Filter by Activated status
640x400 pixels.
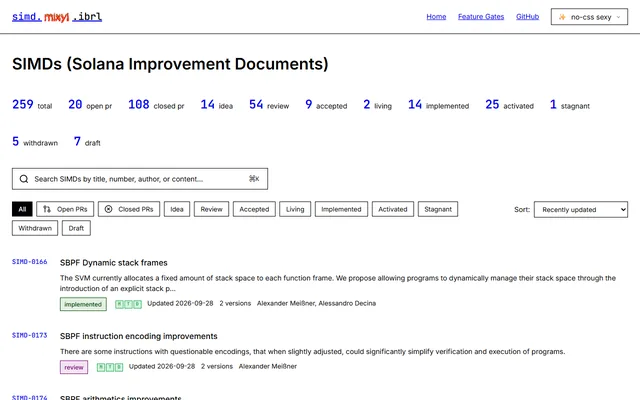tap(393, 209)
